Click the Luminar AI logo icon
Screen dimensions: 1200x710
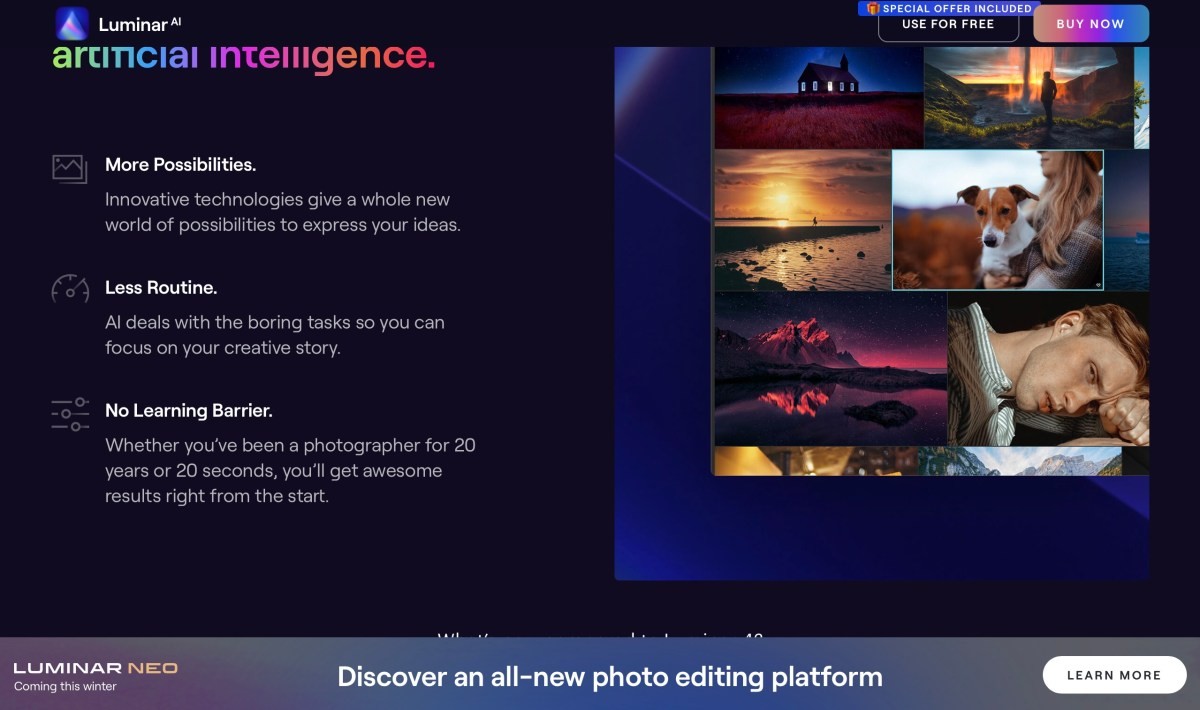tap(72, 23)
